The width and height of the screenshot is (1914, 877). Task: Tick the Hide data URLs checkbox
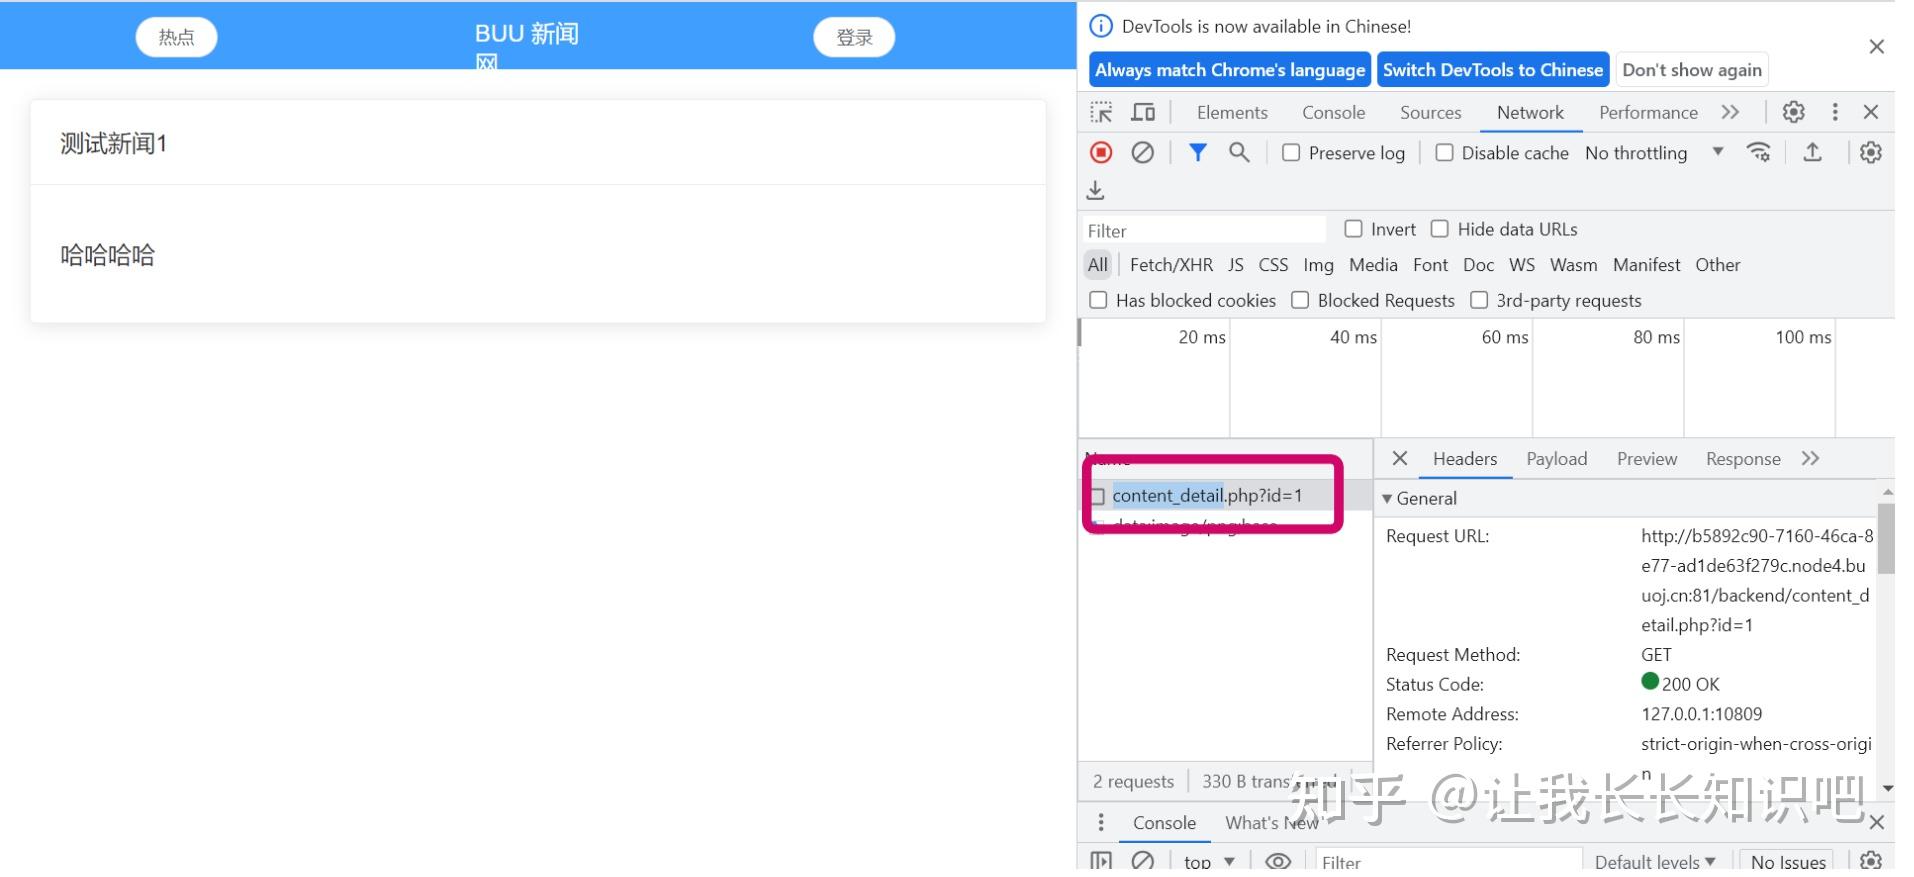1439,229
